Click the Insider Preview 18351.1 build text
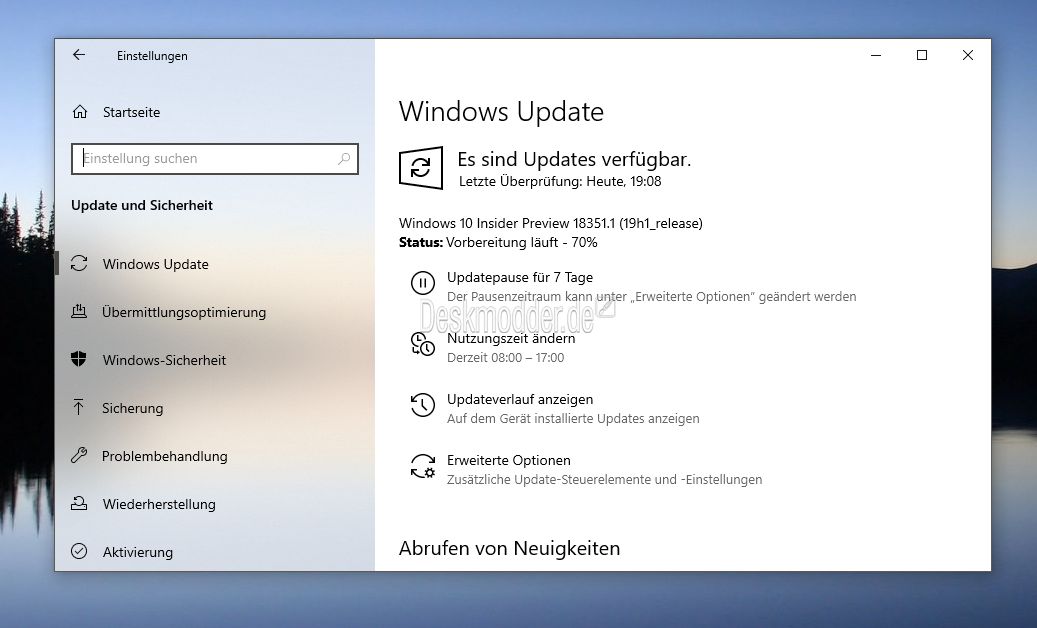1037x628 pixels. tap(551, 223)
